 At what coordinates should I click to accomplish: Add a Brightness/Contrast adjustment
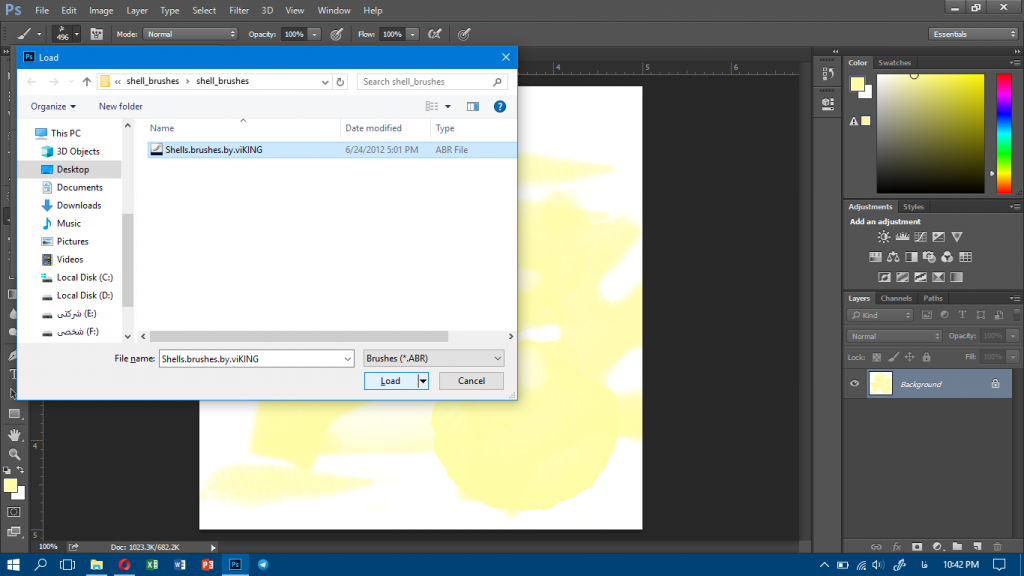click(884, 237)
